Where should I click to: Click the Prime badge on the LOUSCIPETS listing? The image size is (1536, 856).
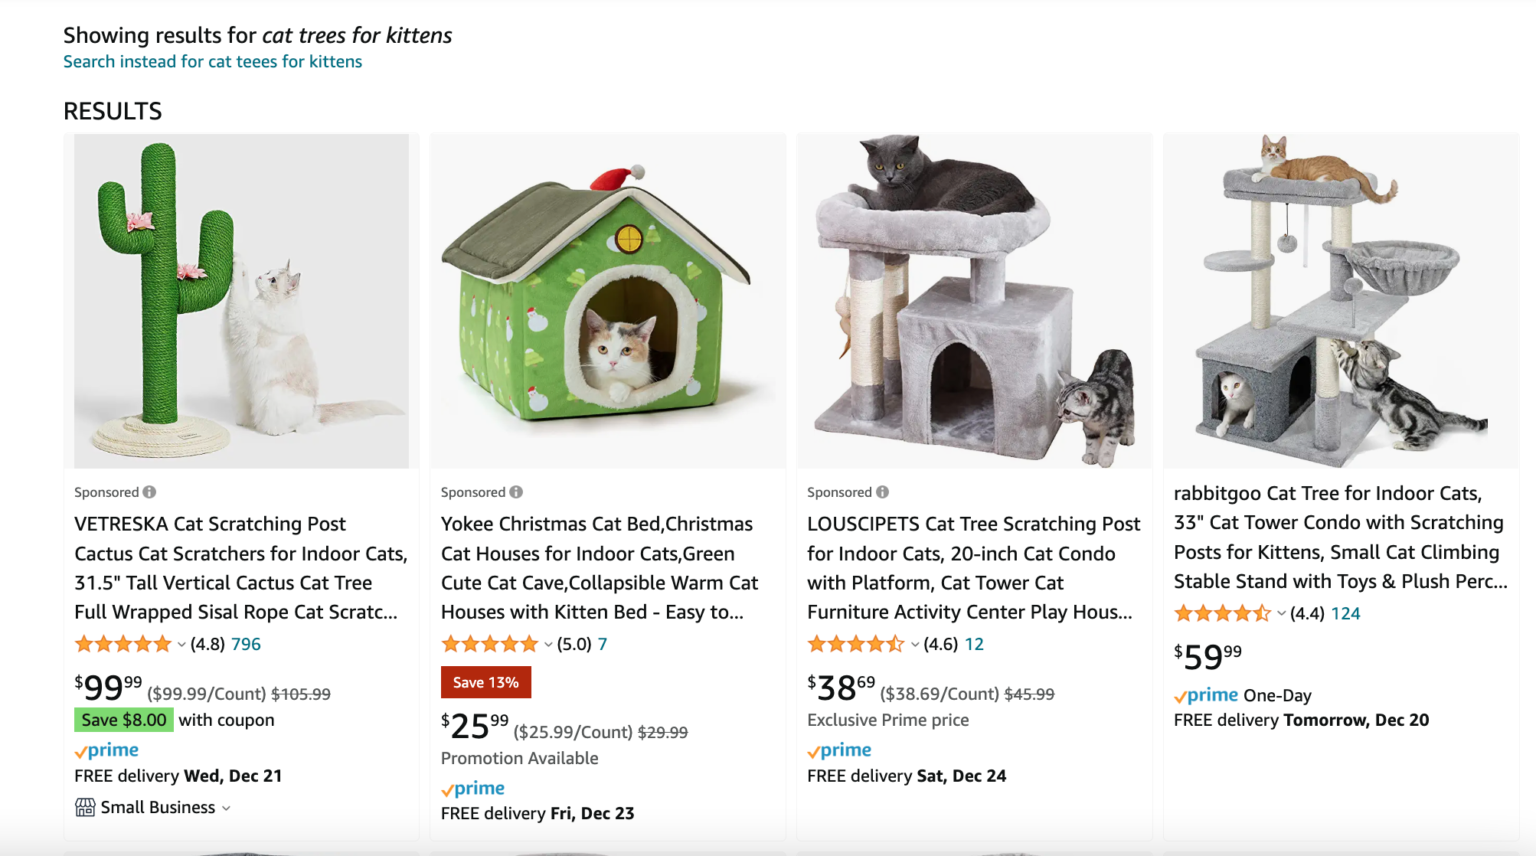[x=838, y=749]
